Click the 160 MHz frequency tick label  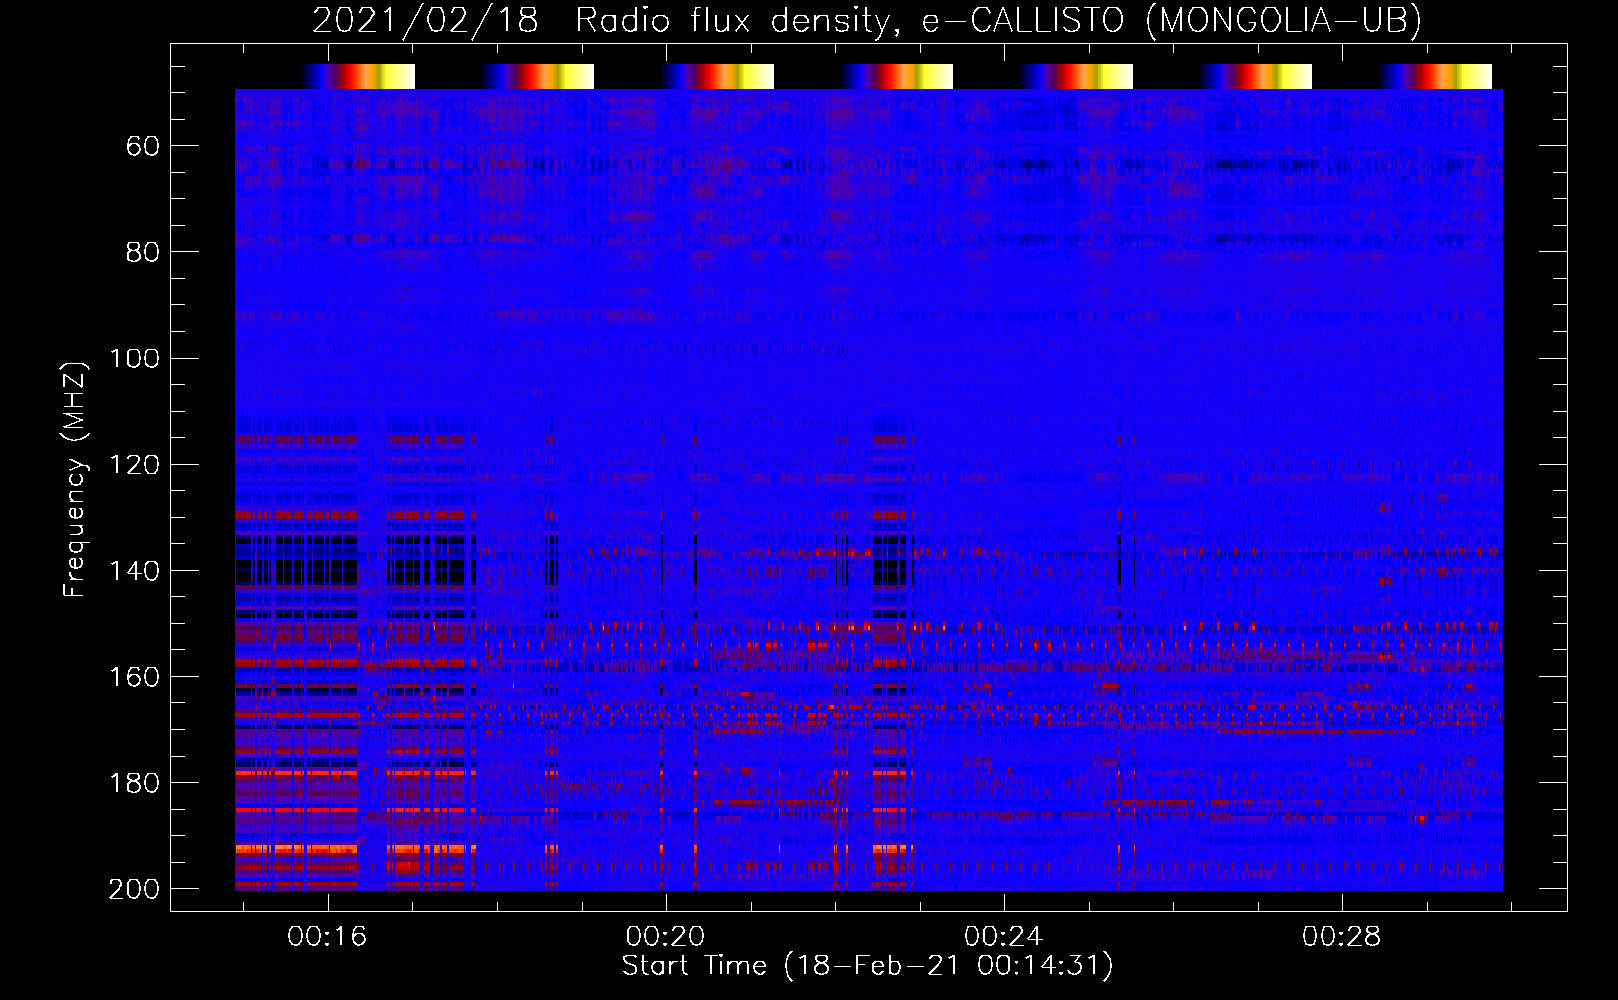pyautogui.click(x=134, y=676)
